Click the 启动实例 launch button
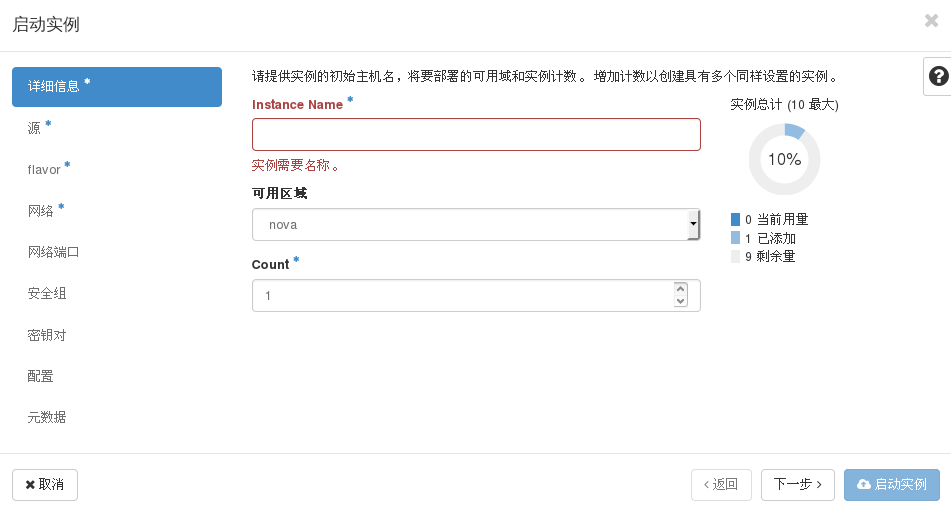The image size is (951, 514). (x=892, y=485)
